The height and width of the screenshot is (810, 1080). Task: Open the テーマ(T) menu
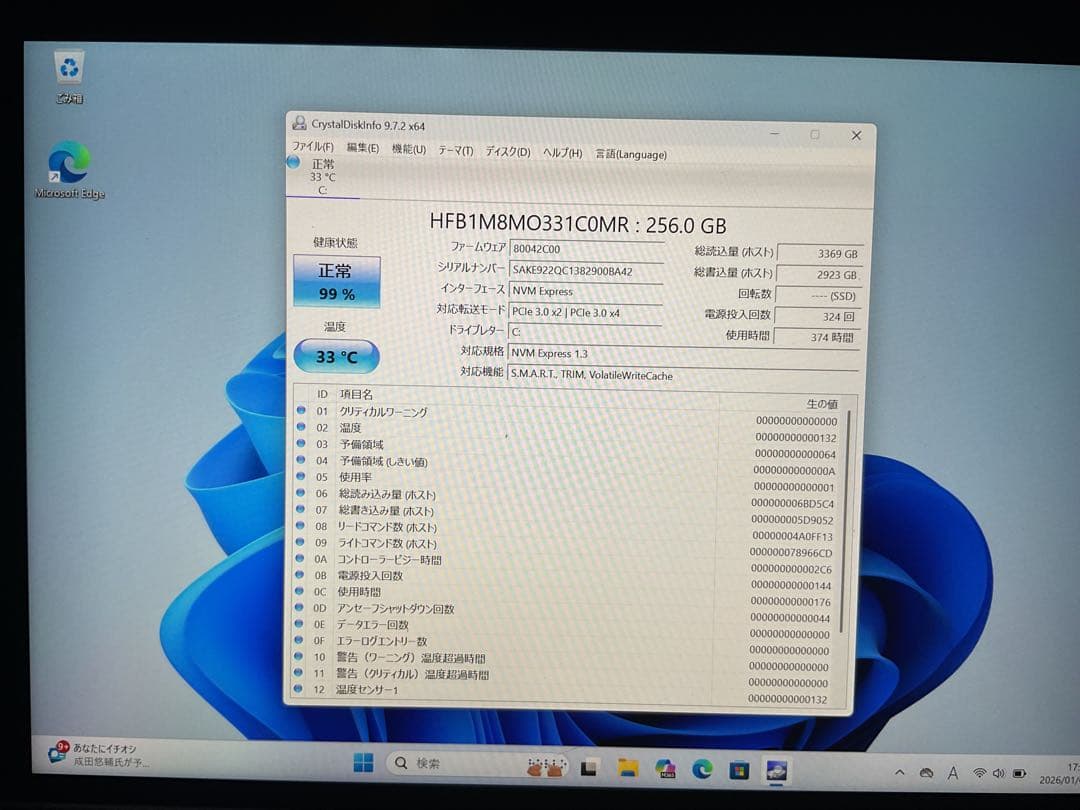[x=456, y=151]
